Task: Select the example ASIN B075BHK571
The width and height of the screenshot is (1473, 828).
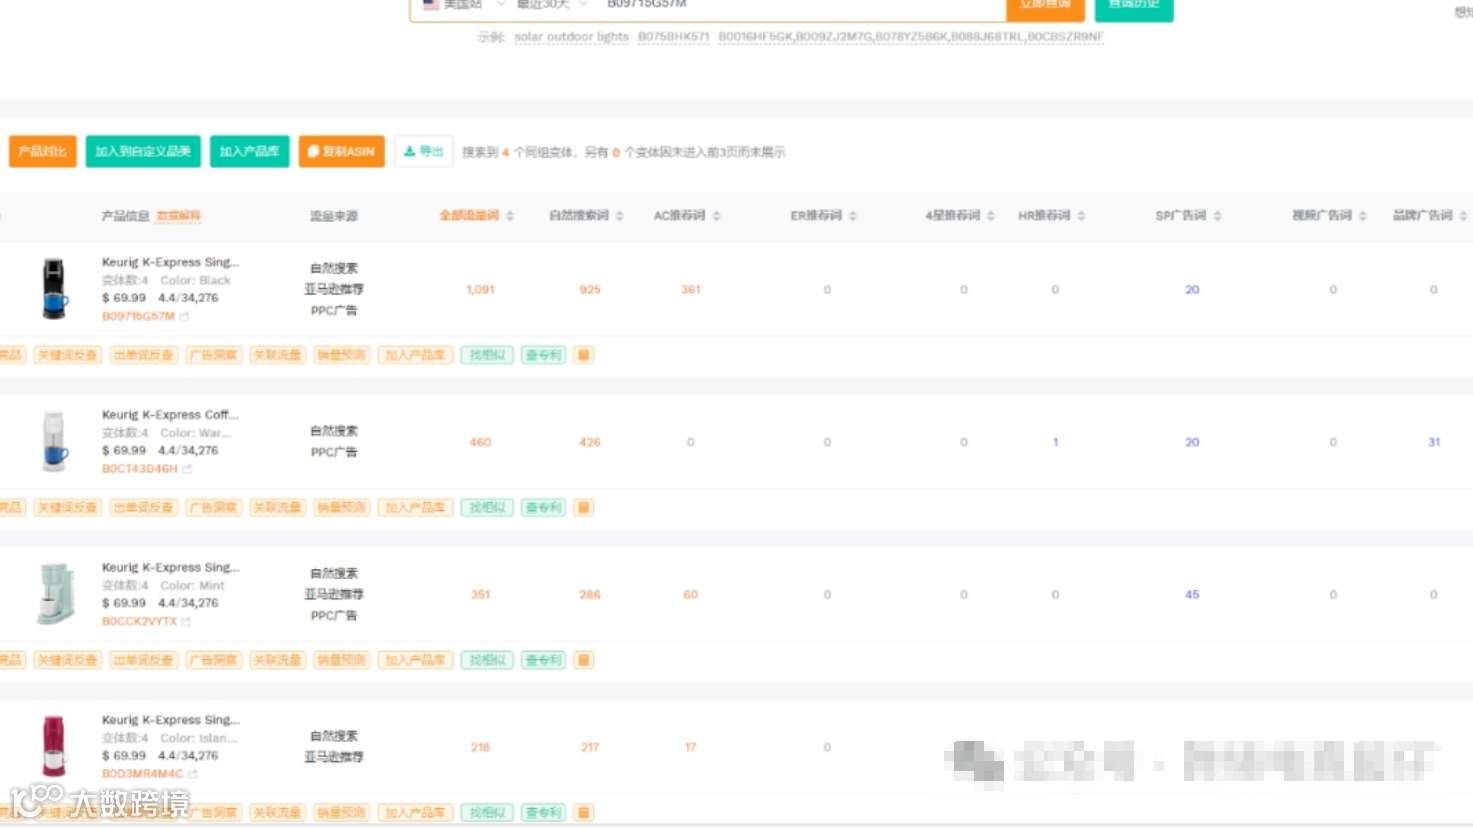Action: pyautogui.click(x=673, y=37)
